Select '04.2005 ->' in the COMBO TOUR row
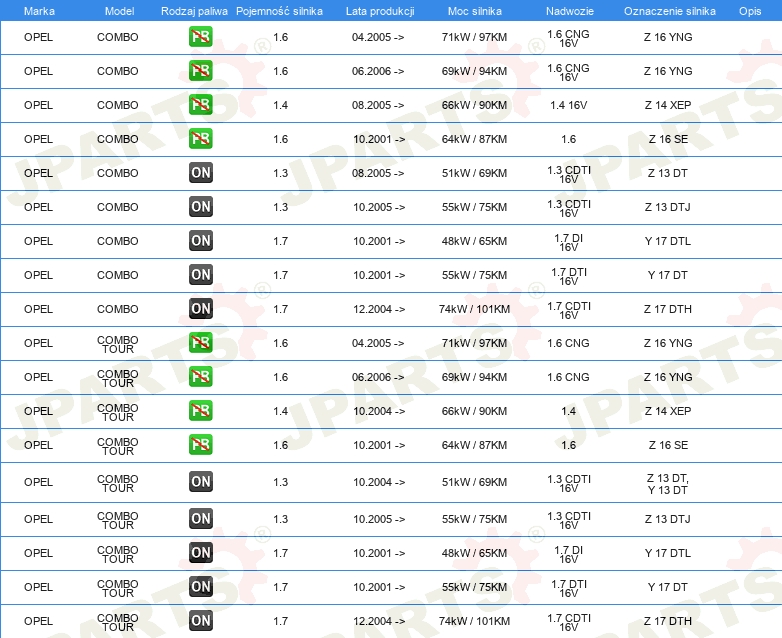This screenshot has width=782, height=638. point(378,343)
